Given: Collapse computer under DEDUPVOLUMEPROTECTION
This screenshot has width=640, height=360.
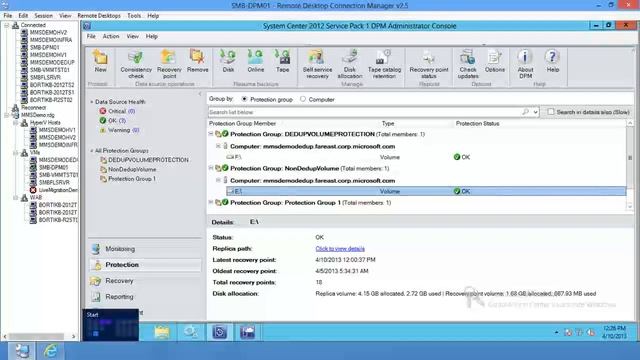Looking at the screenshot, I should point(218,146).
